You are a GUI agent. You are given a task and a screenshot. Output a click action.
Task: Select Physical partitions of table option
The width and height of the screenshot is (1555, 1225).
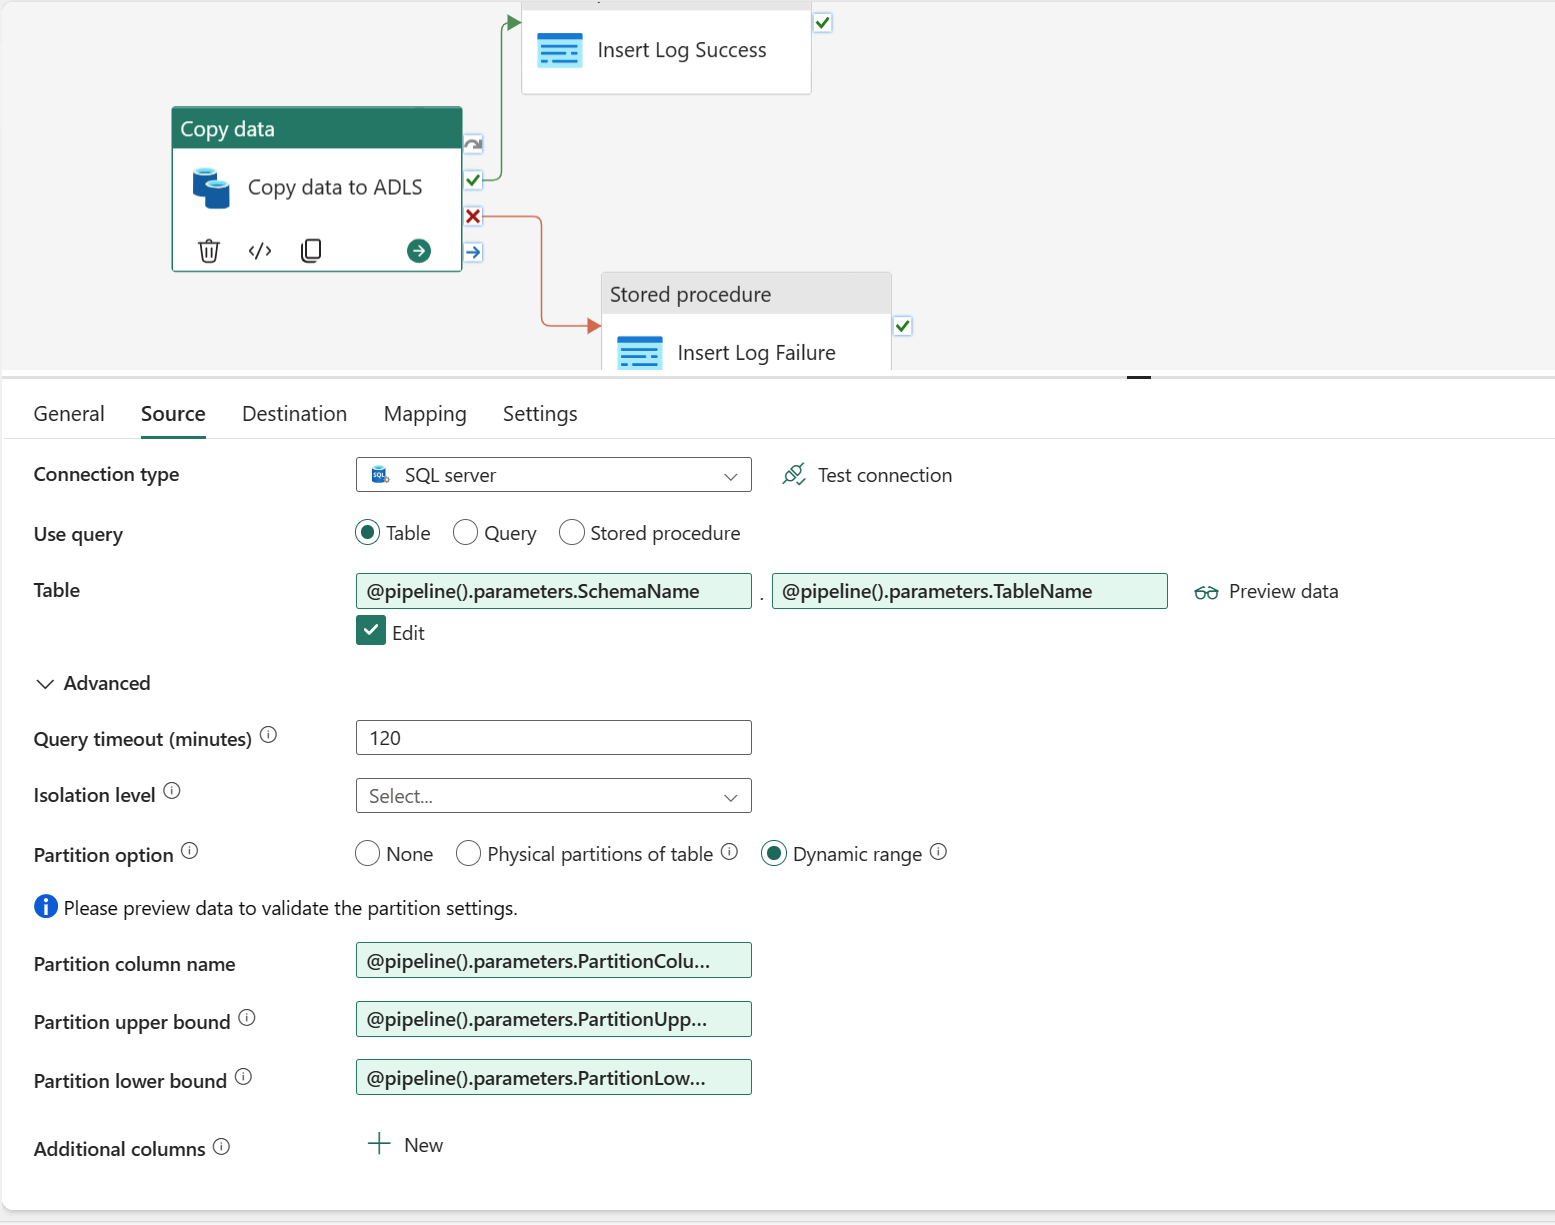[468, 853]
